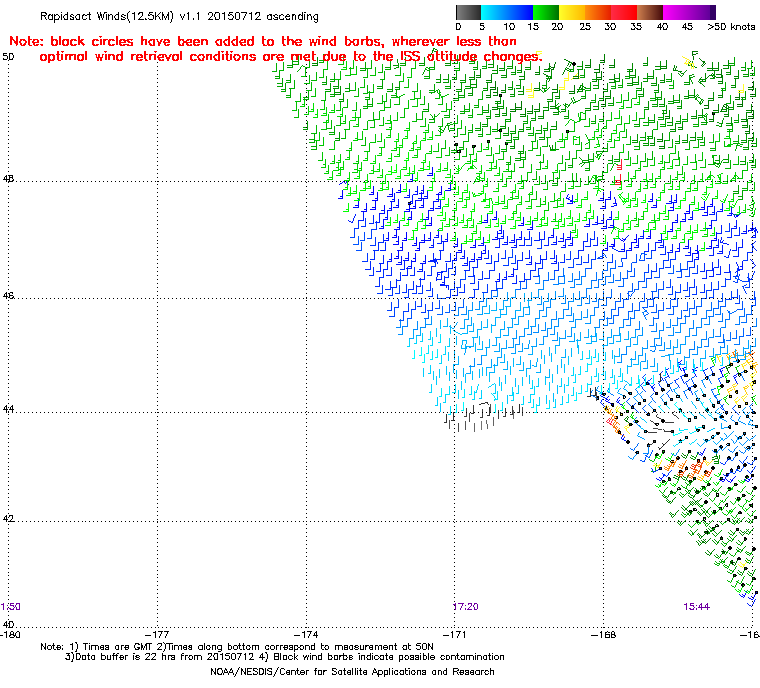
Task: Click the purple time stamp '15:44'
Action: pyautogui.click(x=697, y=607)
